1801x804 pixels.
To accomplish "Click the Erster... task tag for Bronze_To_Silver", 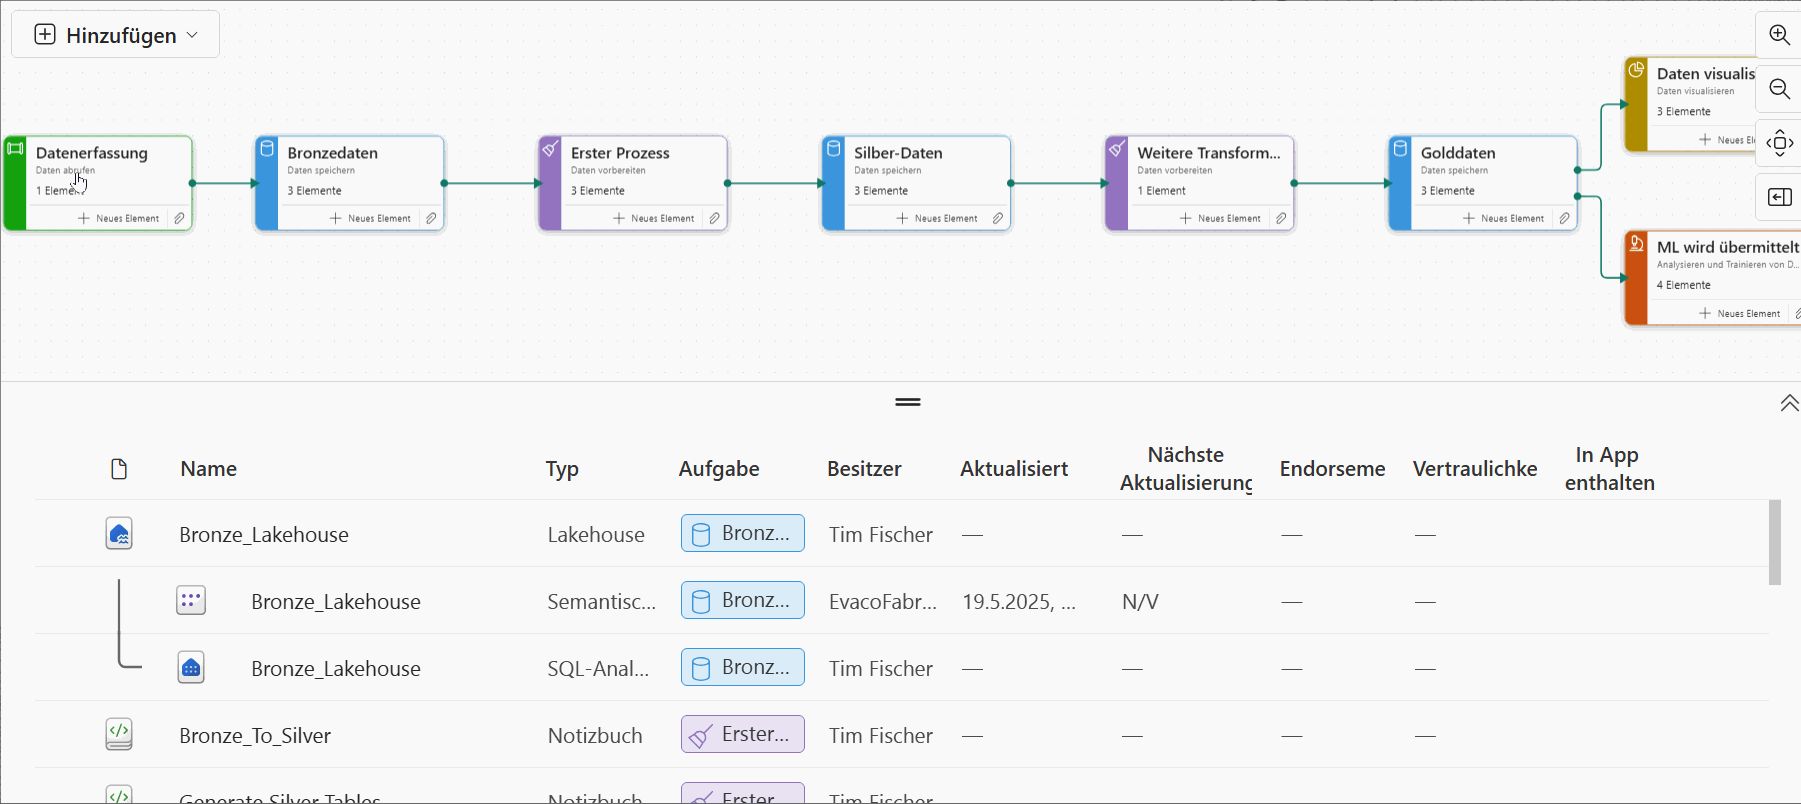I will (742, 735).
